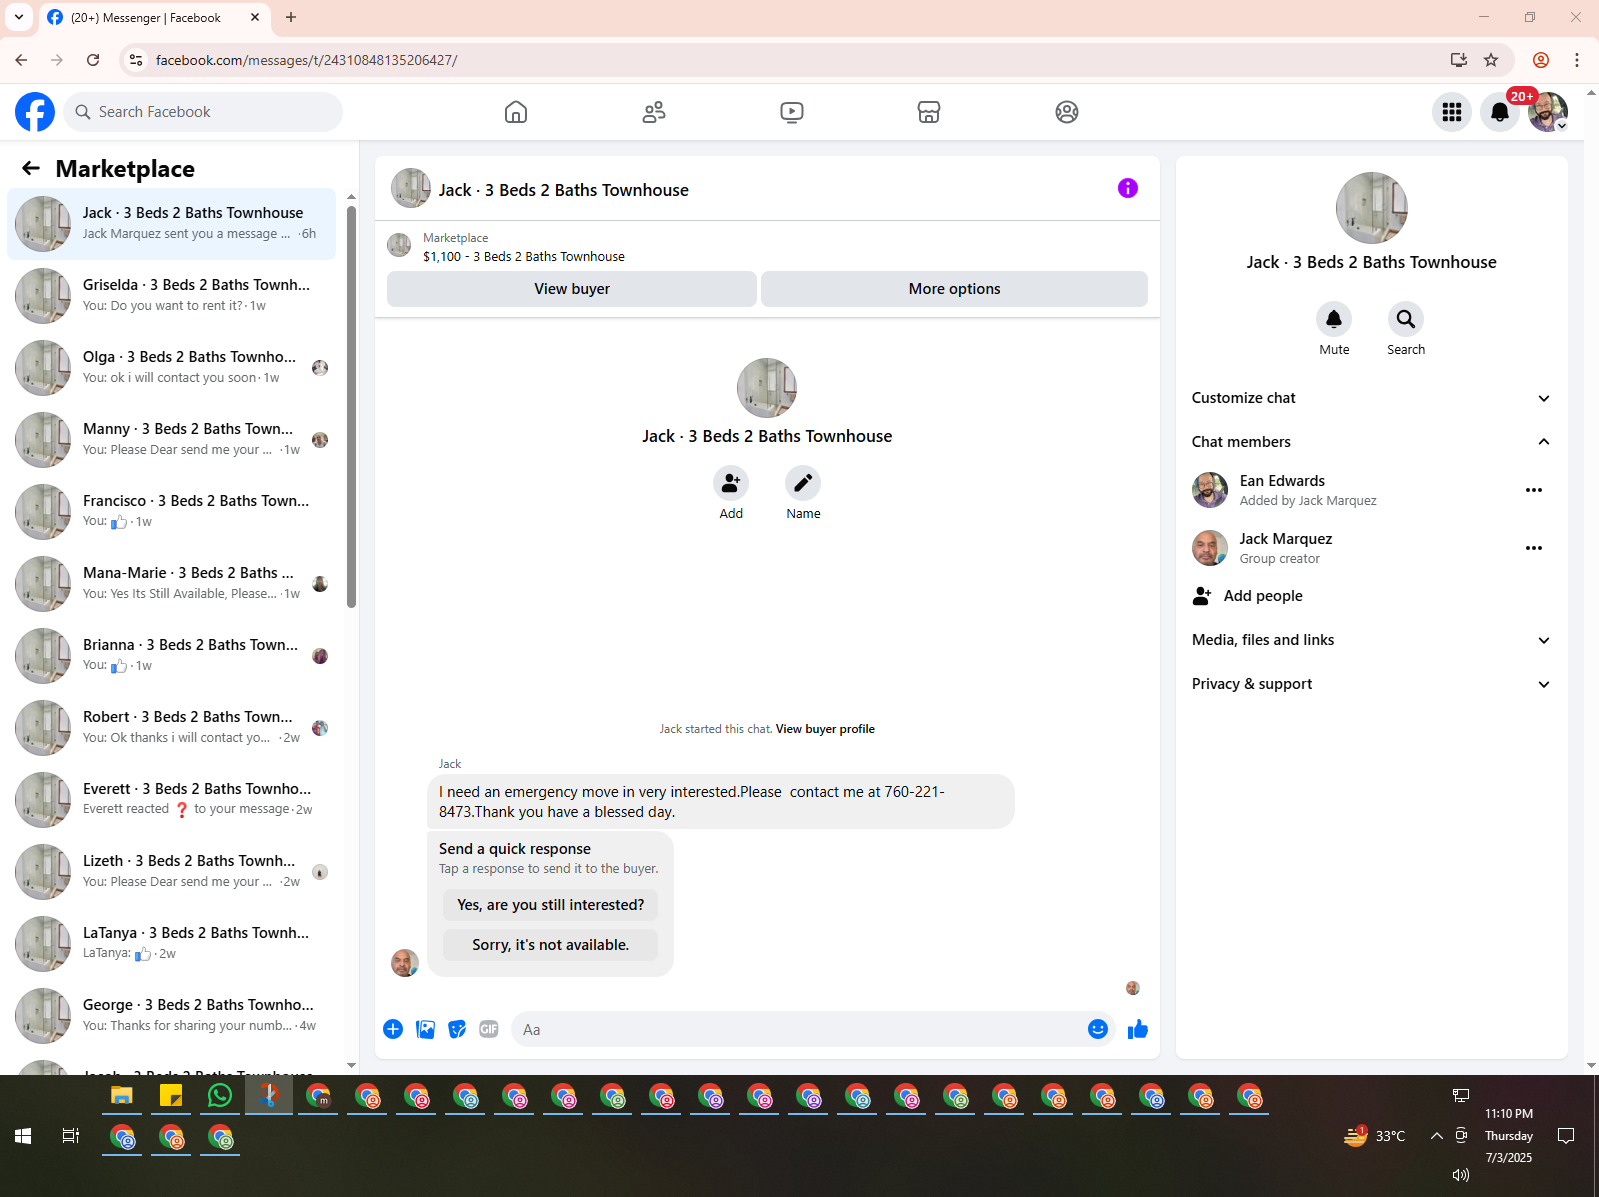Open Griselda conversation in chat list
The width and height of the screenshot is (1599, 1197).
point(172,296)
